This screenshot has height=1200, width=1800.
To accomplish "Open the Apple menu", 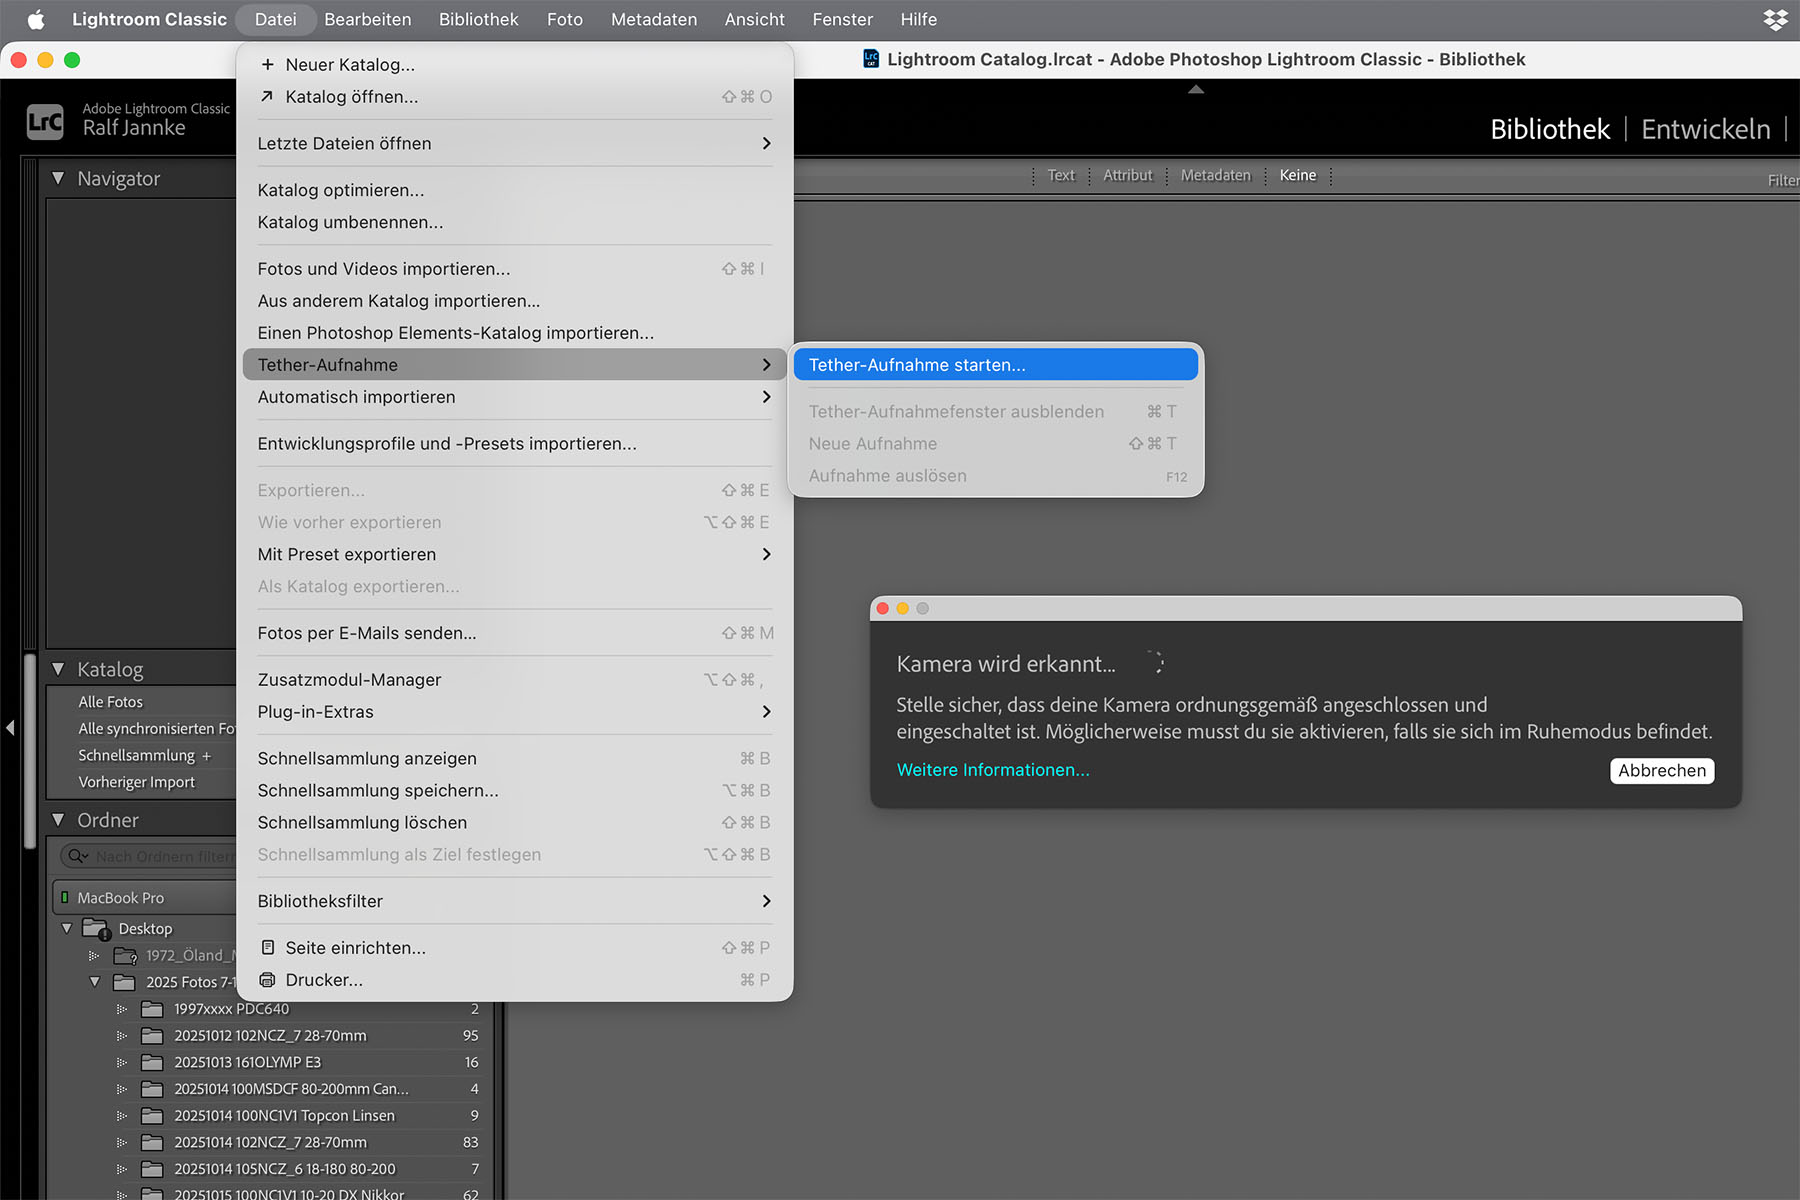I will pyautogui.click(x=36, y=20).
